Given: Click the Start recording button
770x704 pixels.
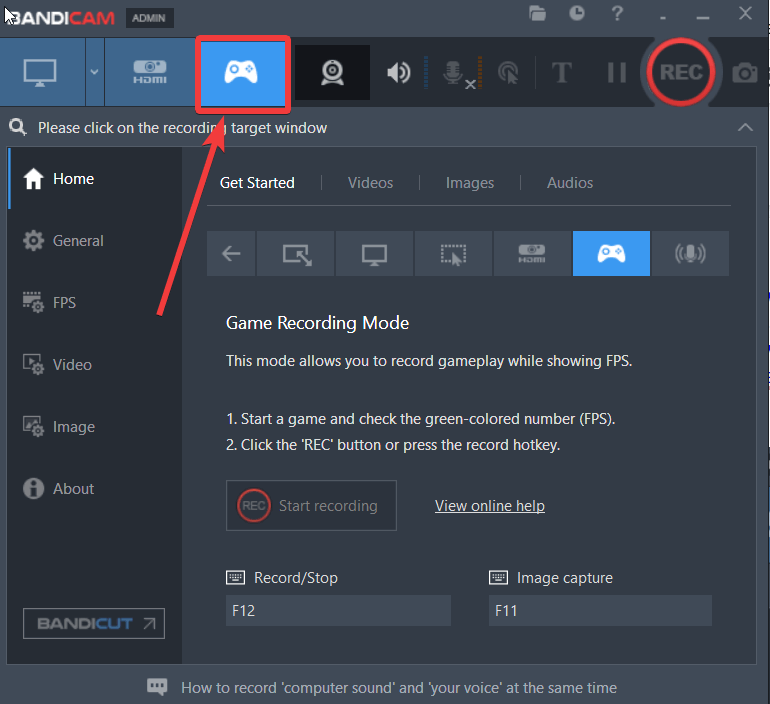Looking at the screenshot, I should (311, 505).
